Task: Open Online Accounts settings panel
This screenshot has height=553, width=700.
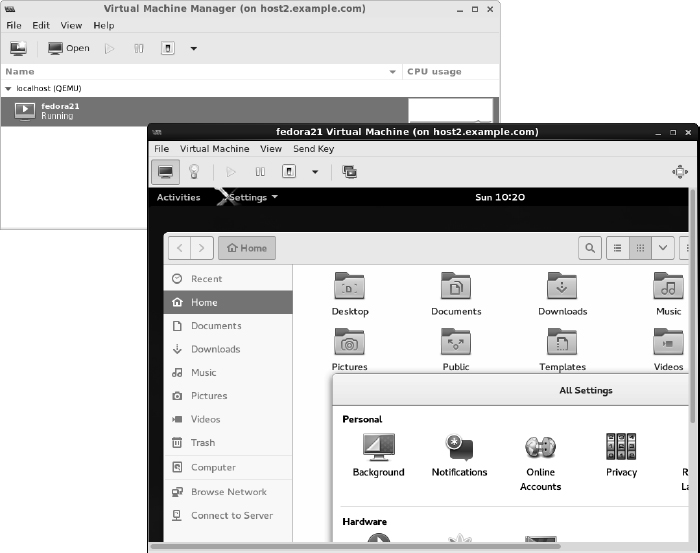Action: [x=540, y=462]
